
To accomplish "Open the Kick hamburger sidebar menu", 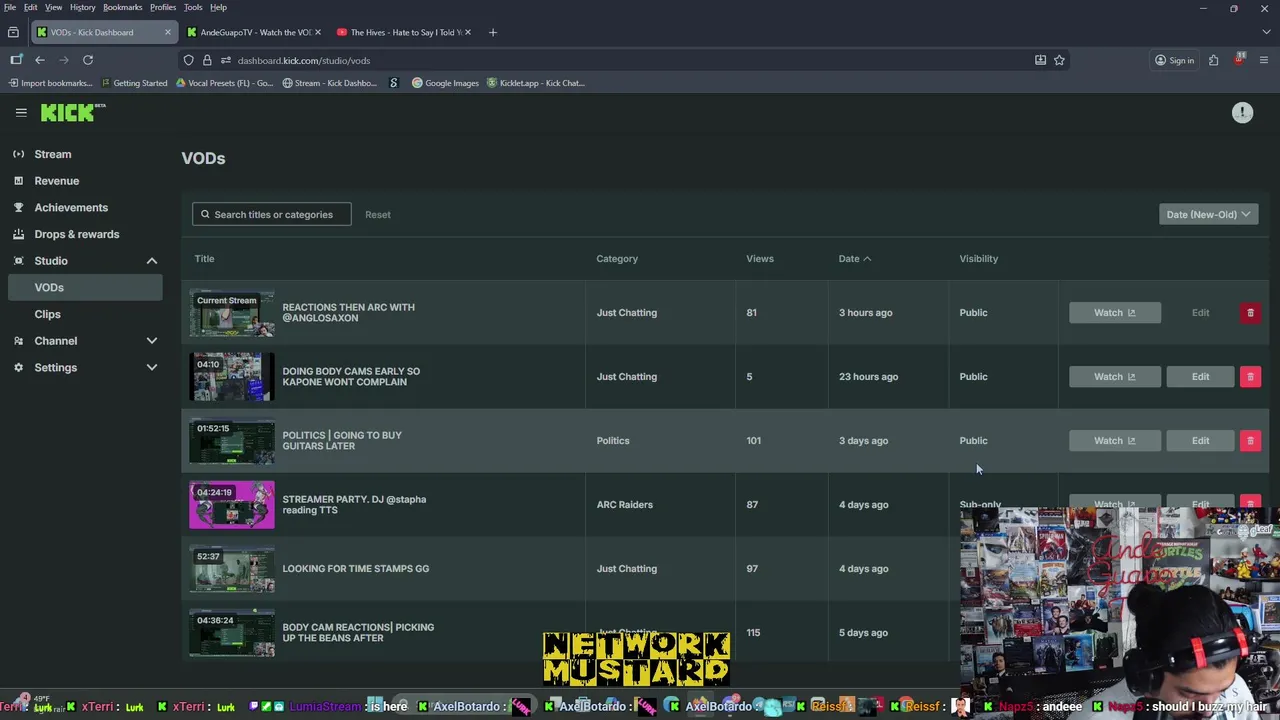I will (x=21, y=113).
